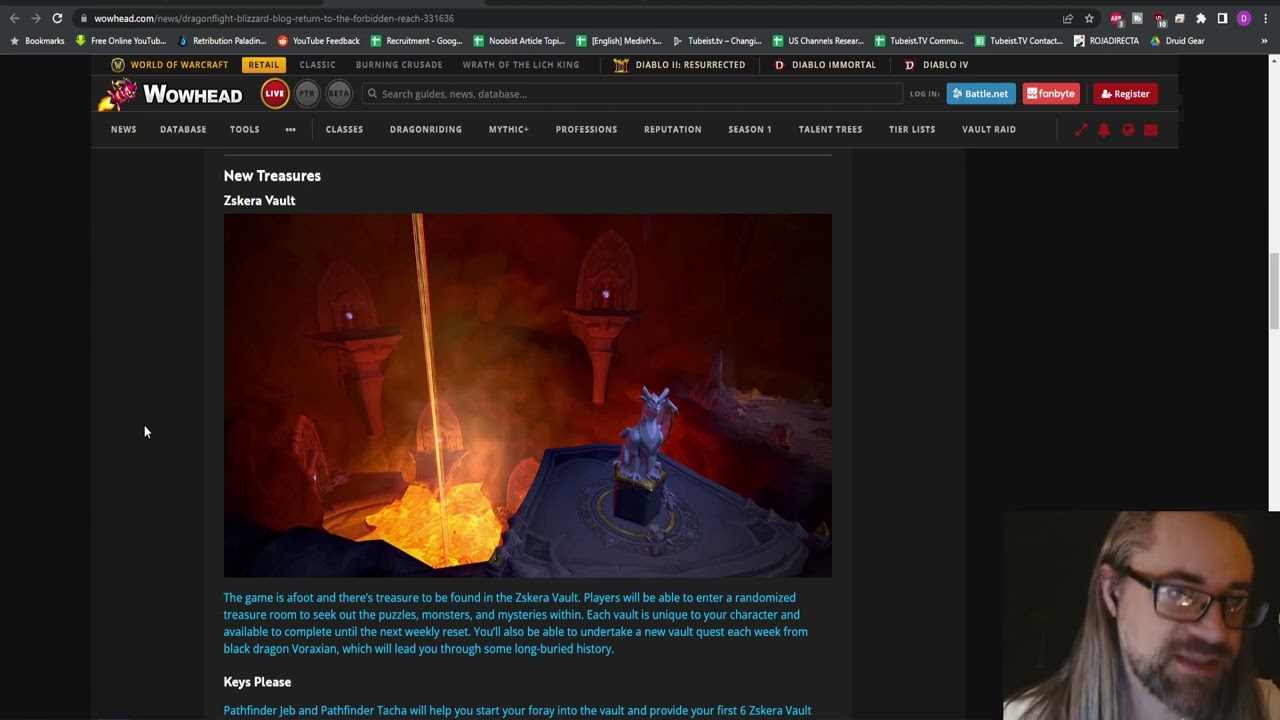Click the page vertical scrollbar thumb
This screenshot has height=720, width=1280.
1274,290
